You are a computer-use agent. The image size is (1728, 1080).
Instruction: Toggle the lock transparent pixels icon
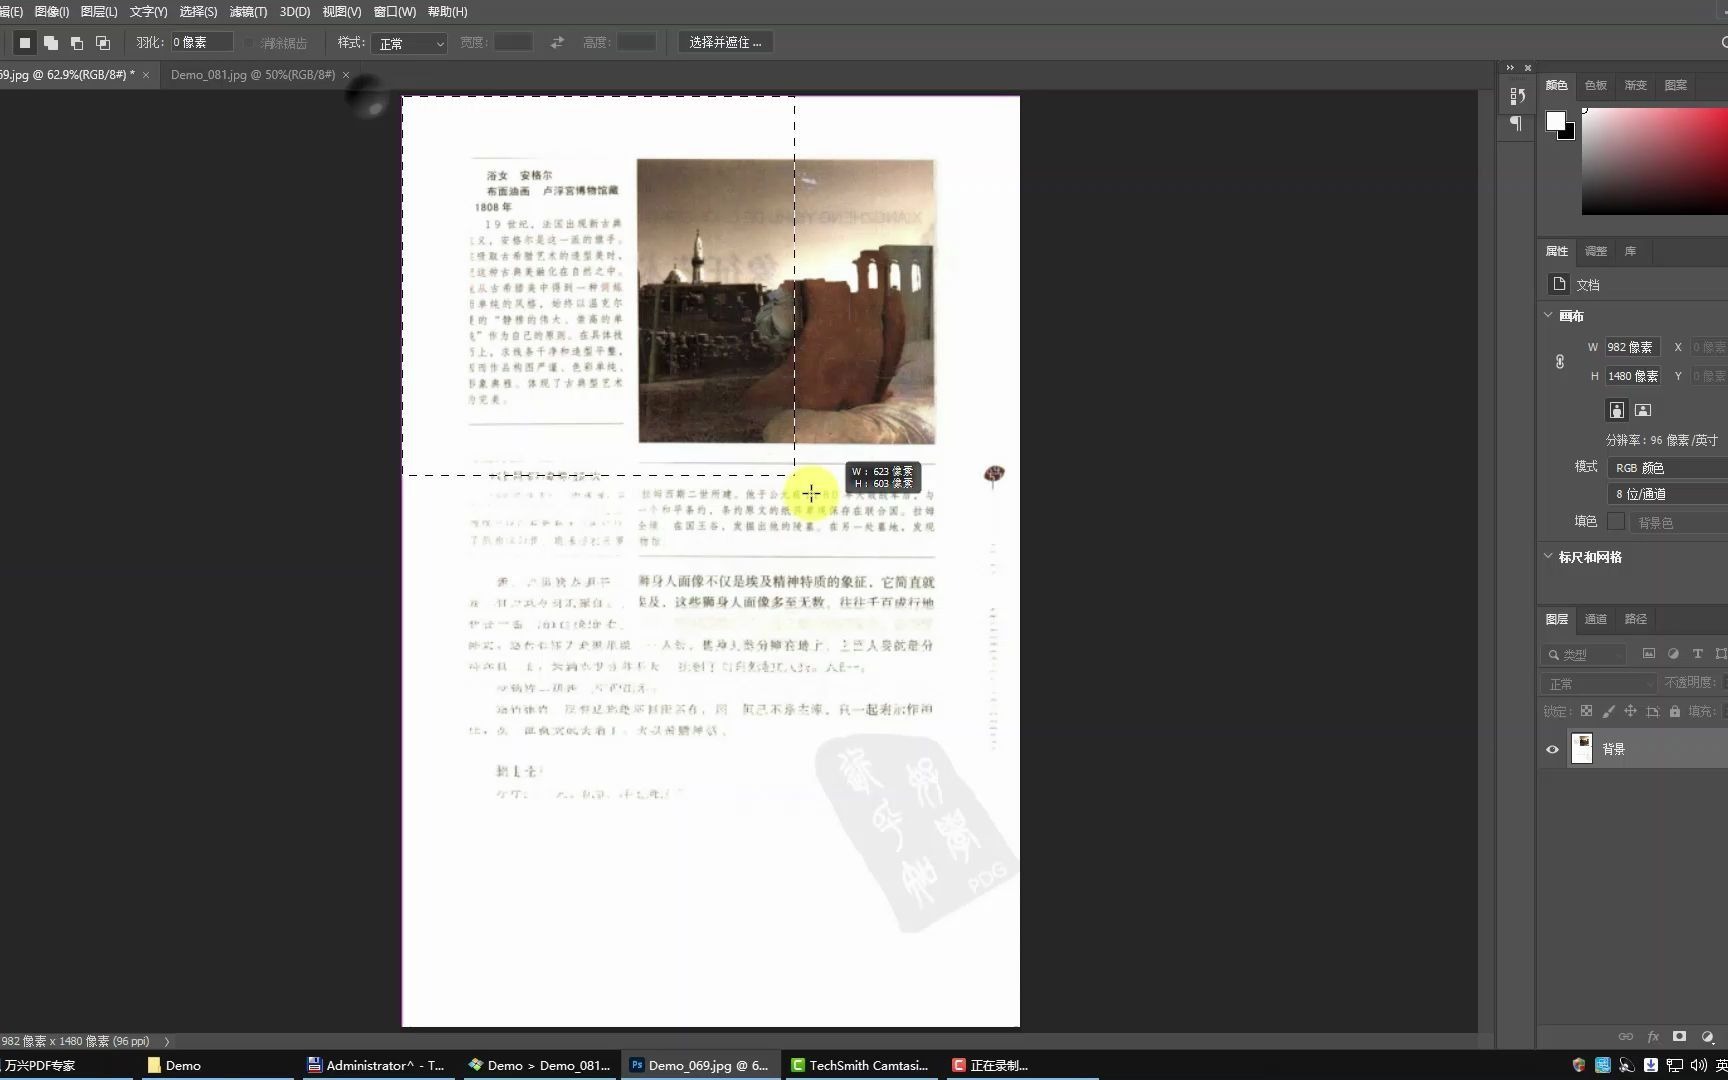coord(1587,711)
